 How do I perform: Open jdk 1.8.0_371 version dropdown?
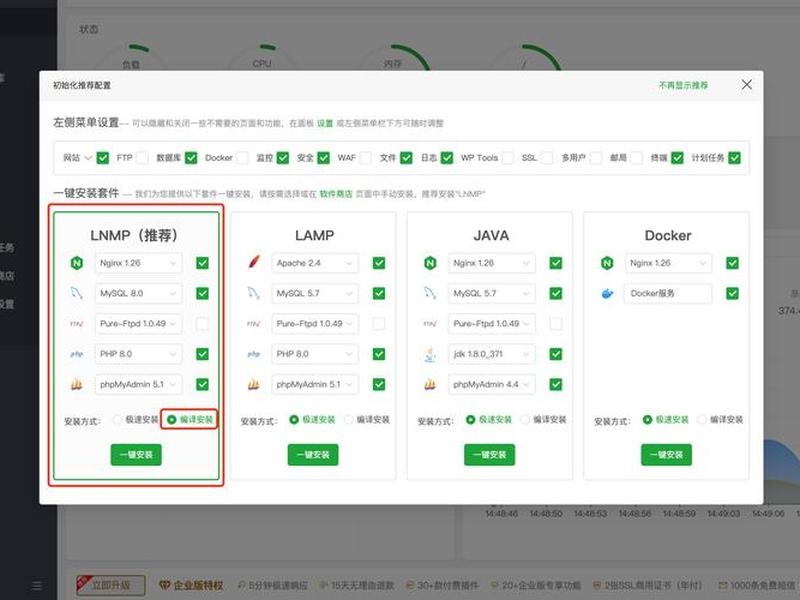(492, 354)
